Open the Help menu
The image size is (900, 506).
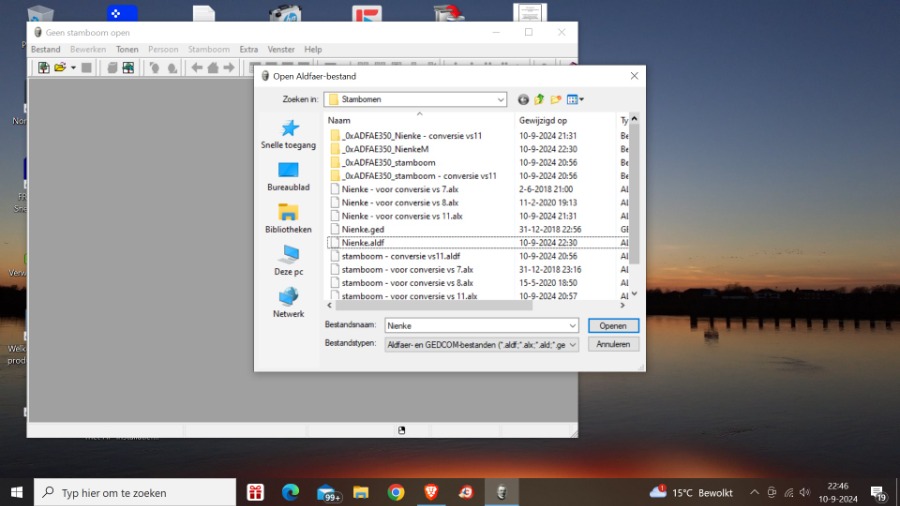click(x=313, y=49)
